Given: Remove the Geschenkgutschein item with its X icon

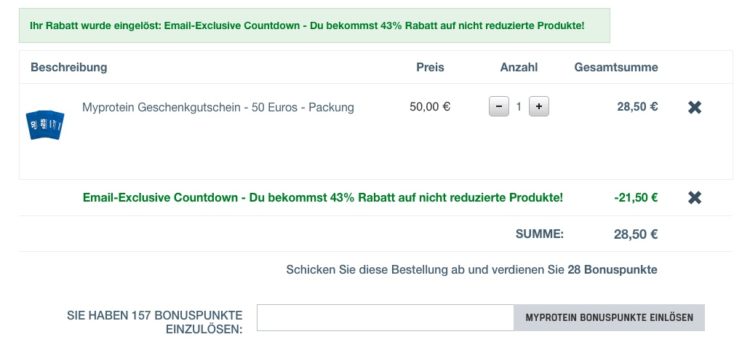Looking at the screenshot, I should (x=695, y=108).
